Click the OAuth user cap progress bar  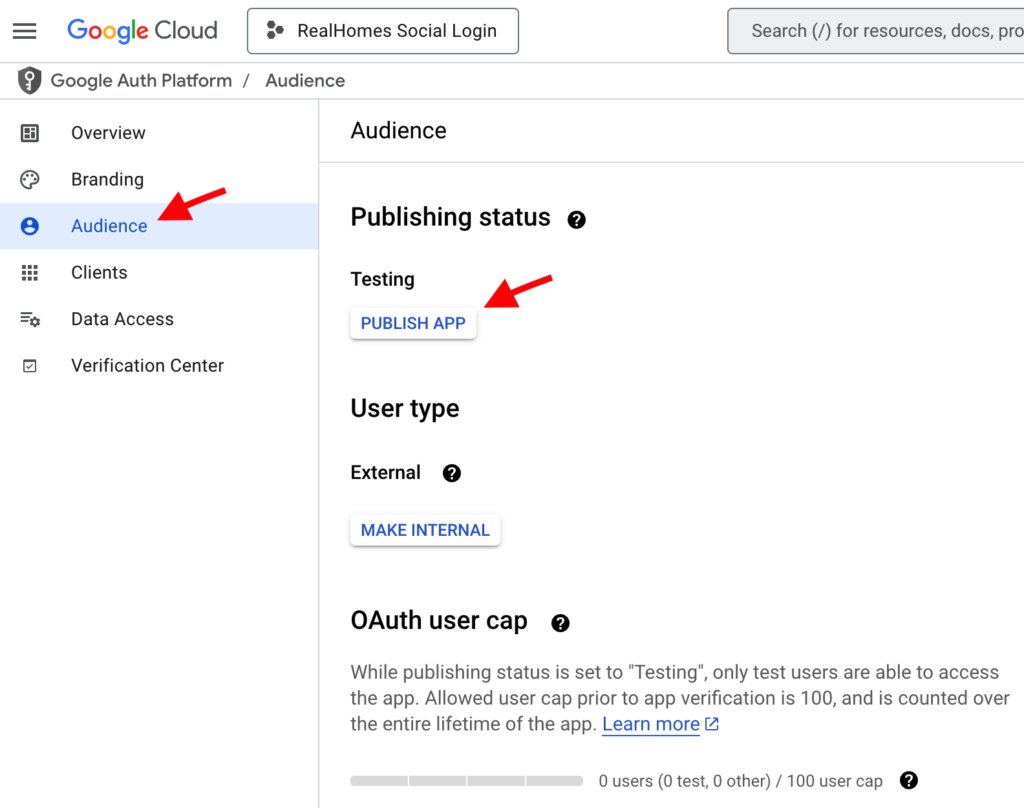pyautogui.click(x=466, y=781)
